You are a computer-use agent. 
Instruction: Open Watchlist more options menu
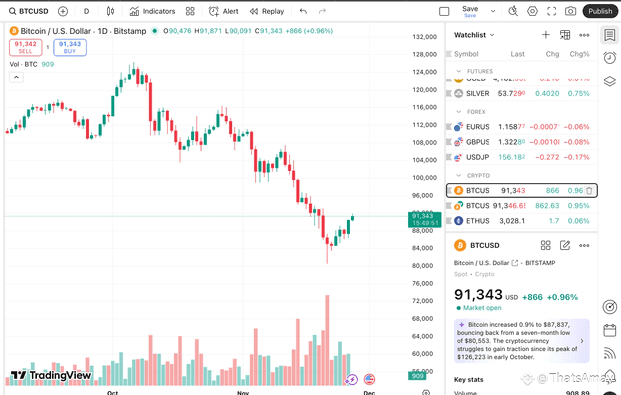[x=584, y=35]
